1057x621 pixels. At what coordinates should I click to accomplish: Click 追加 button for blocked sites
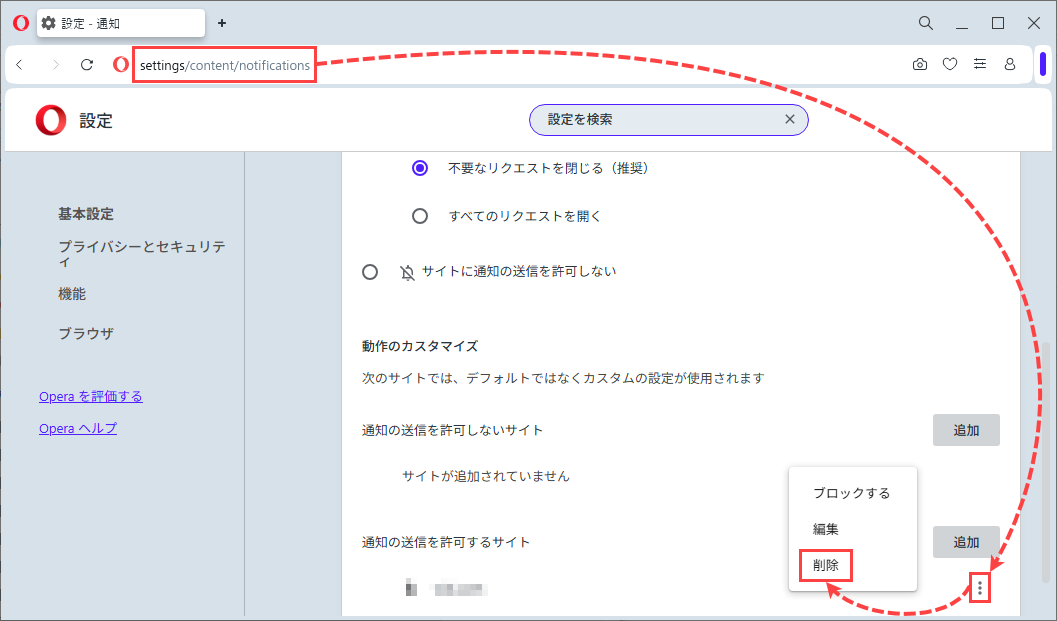click(x=966, y=430)
